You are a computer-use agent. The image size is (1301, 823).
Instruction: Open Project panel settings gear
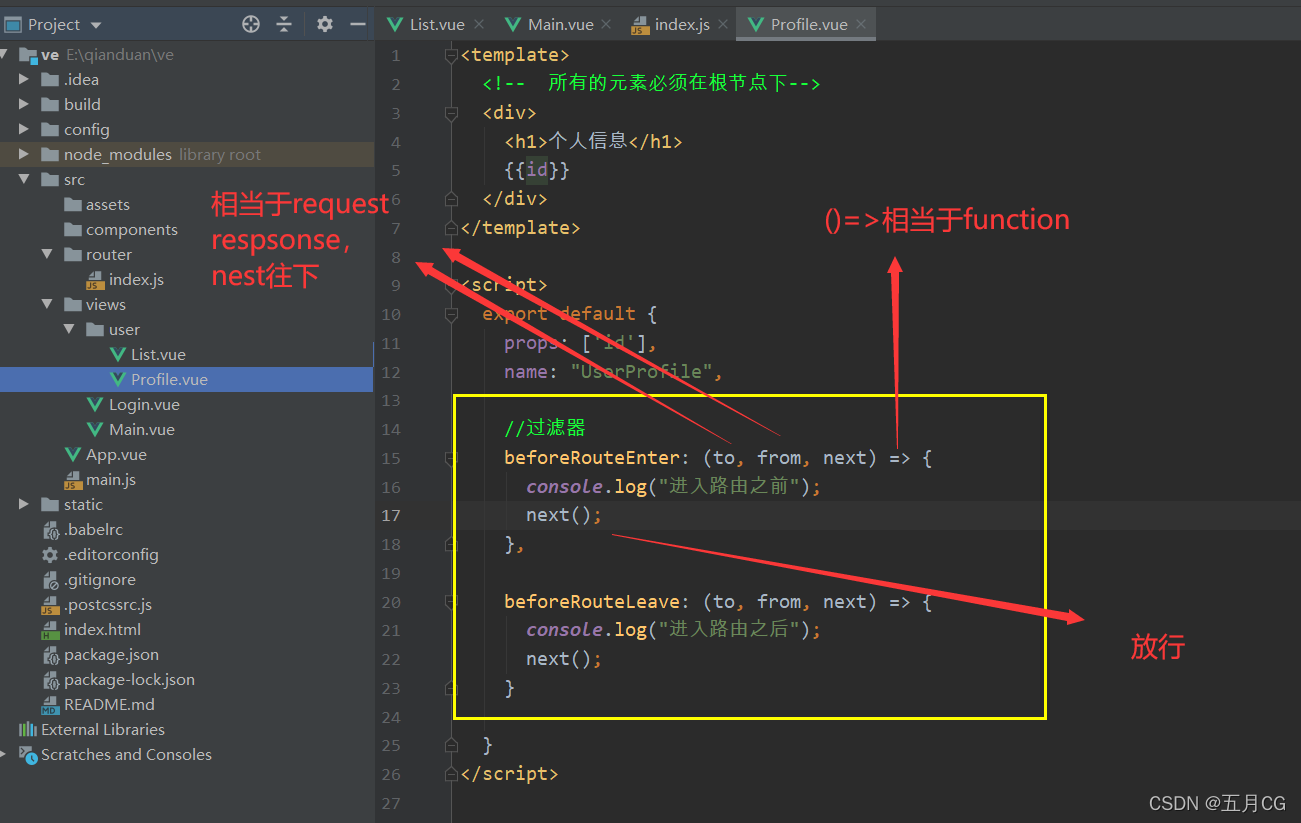pos(325,24)
